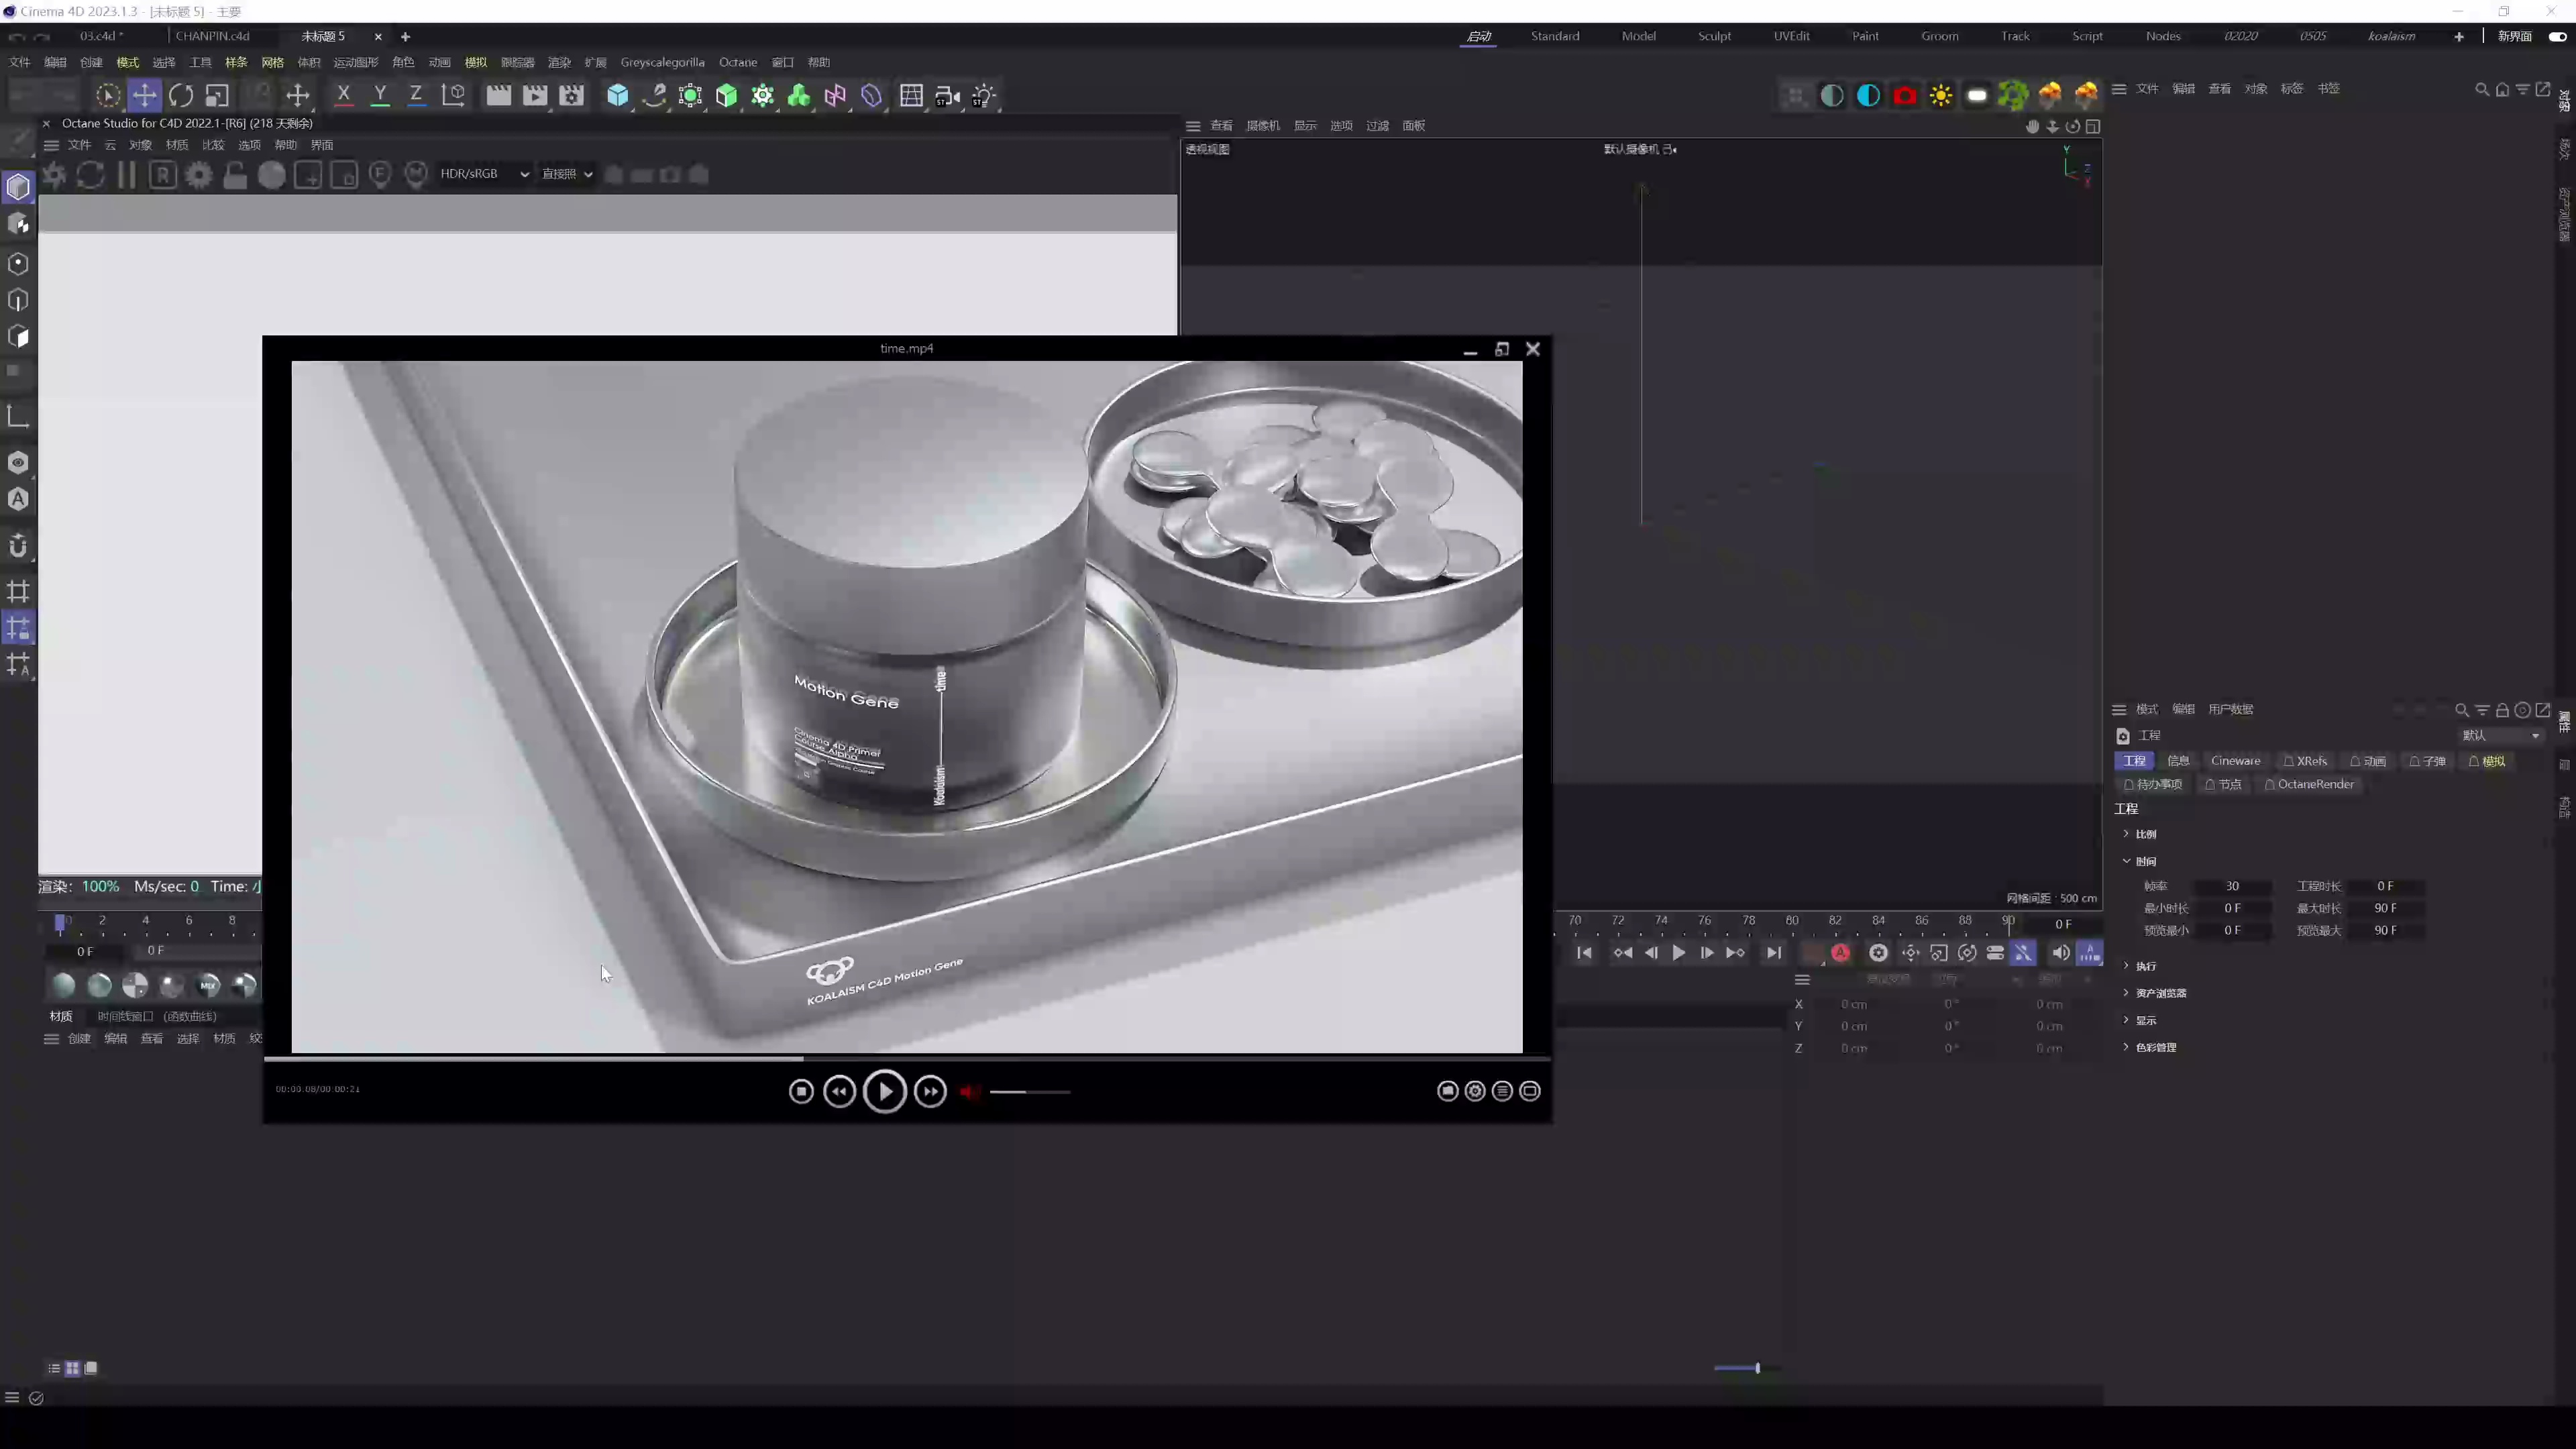
Task: Open render settings clapper with gear
Action: point(571,96)
